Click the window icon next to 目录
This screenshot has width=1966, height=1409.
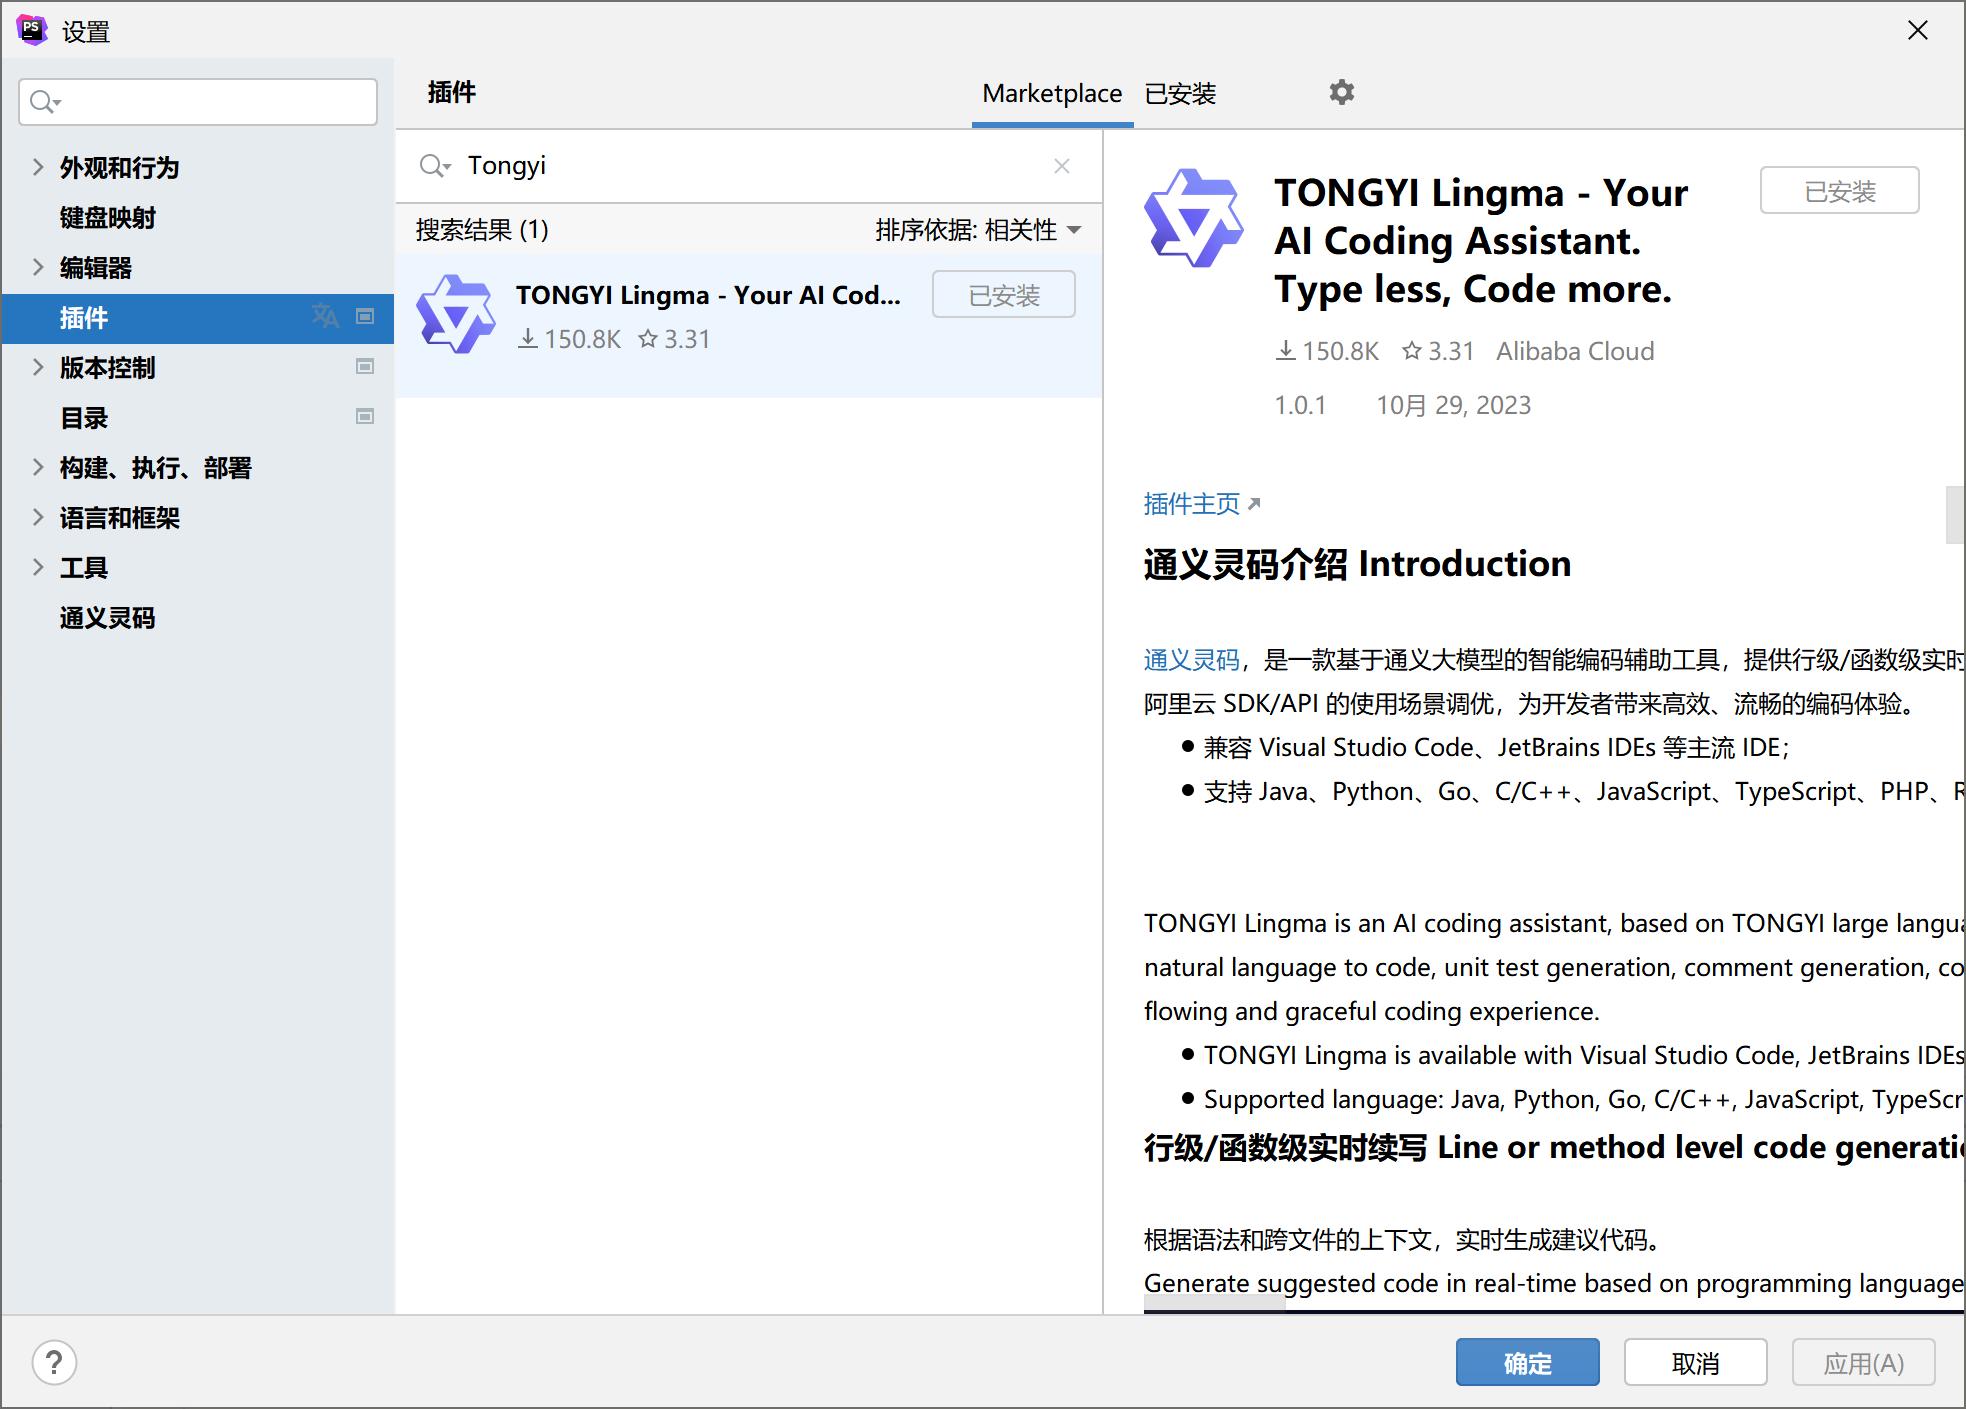tap(366, 417)
